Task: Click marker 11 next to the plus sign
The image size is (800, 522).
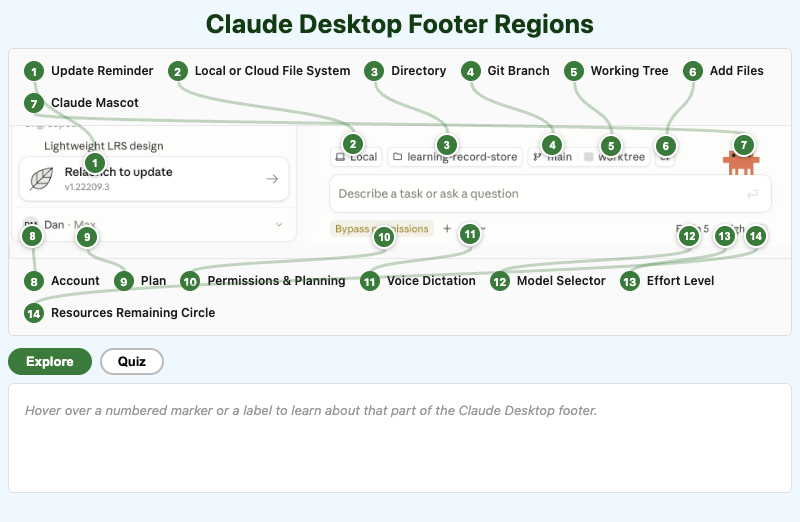Action: click(x=470, y=235)
